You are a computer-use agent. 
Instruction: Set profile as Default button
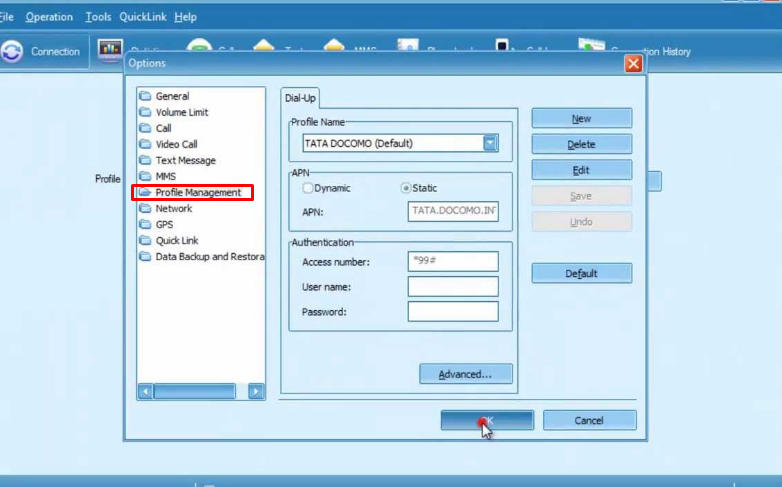[582, 273]
